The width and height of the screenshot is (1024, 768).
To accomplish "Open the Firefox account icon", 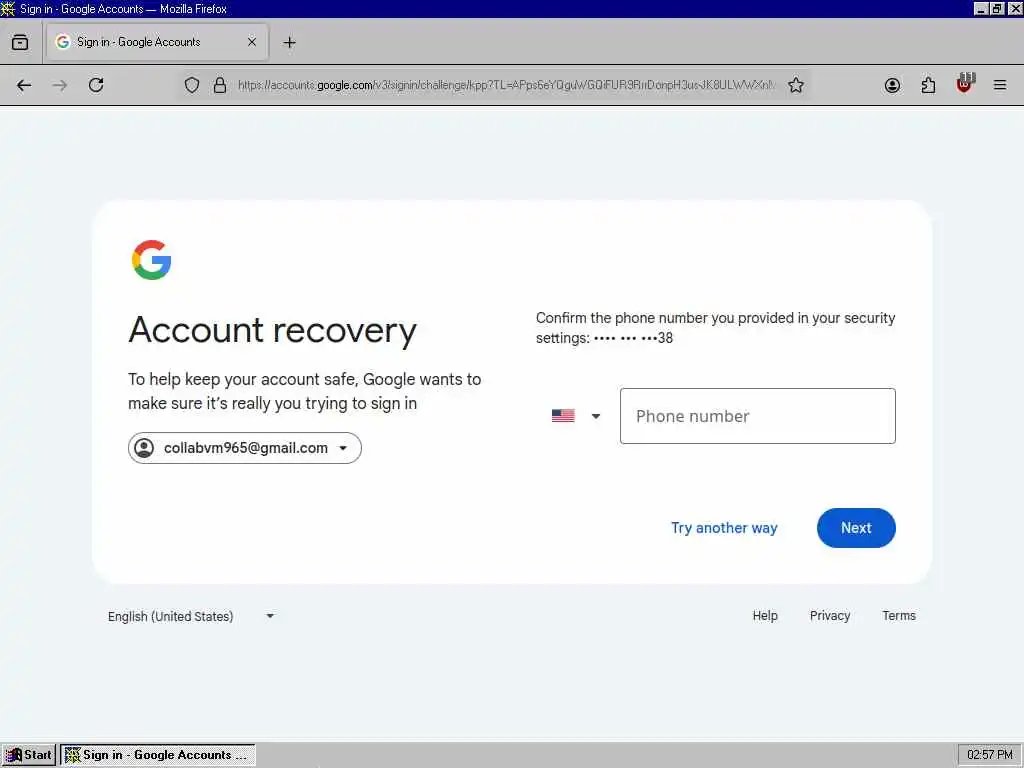I will [x=892, y=85].
